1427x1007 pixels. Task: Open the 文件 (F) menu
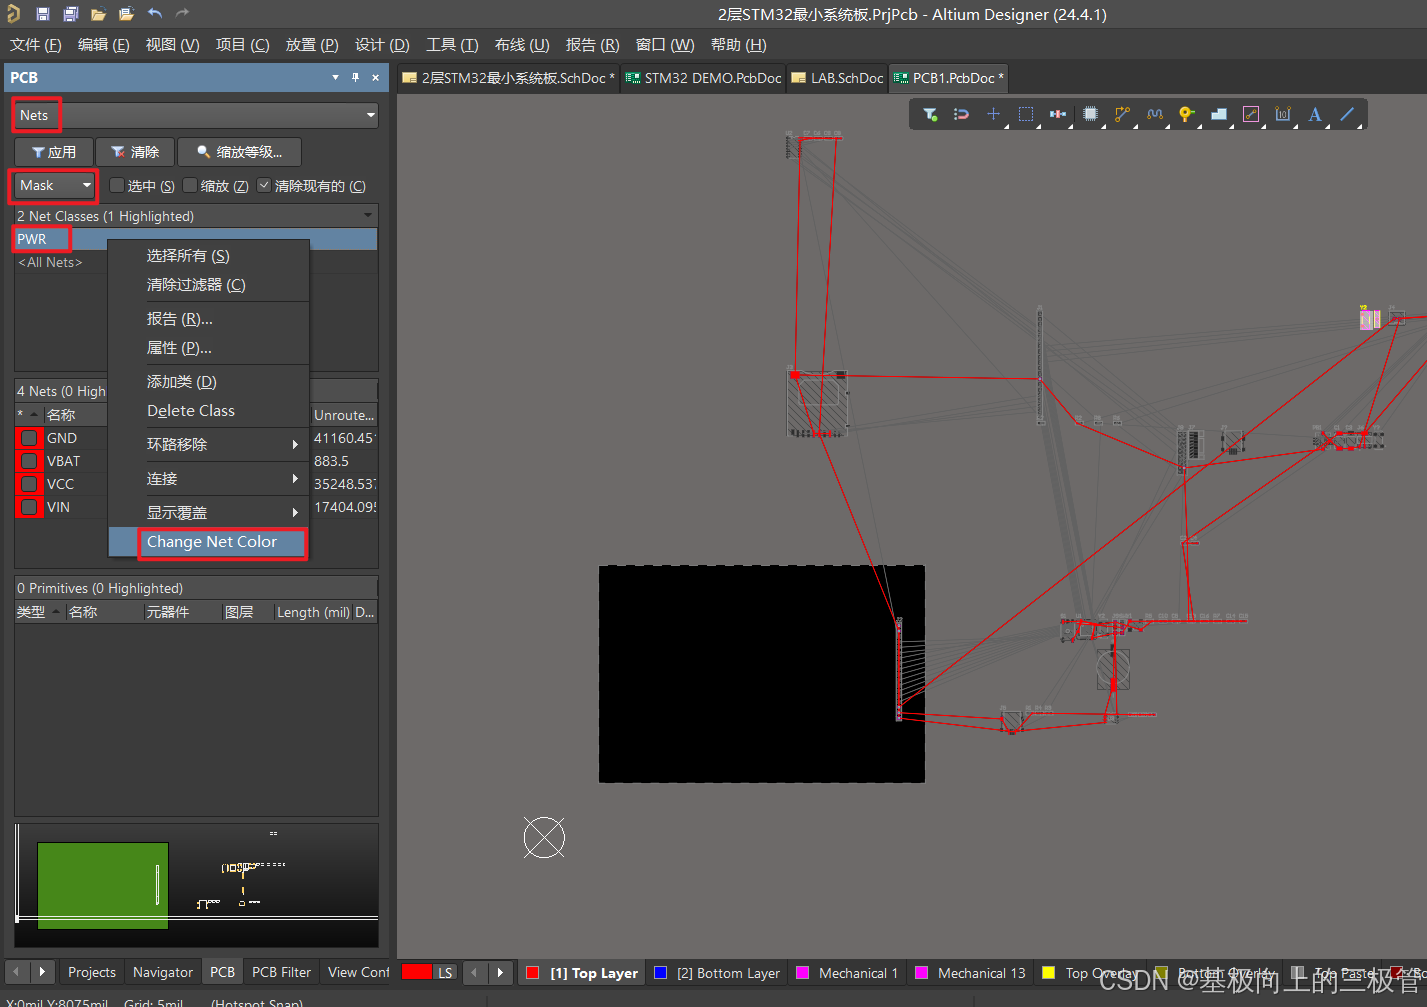(x=36, y=45)
